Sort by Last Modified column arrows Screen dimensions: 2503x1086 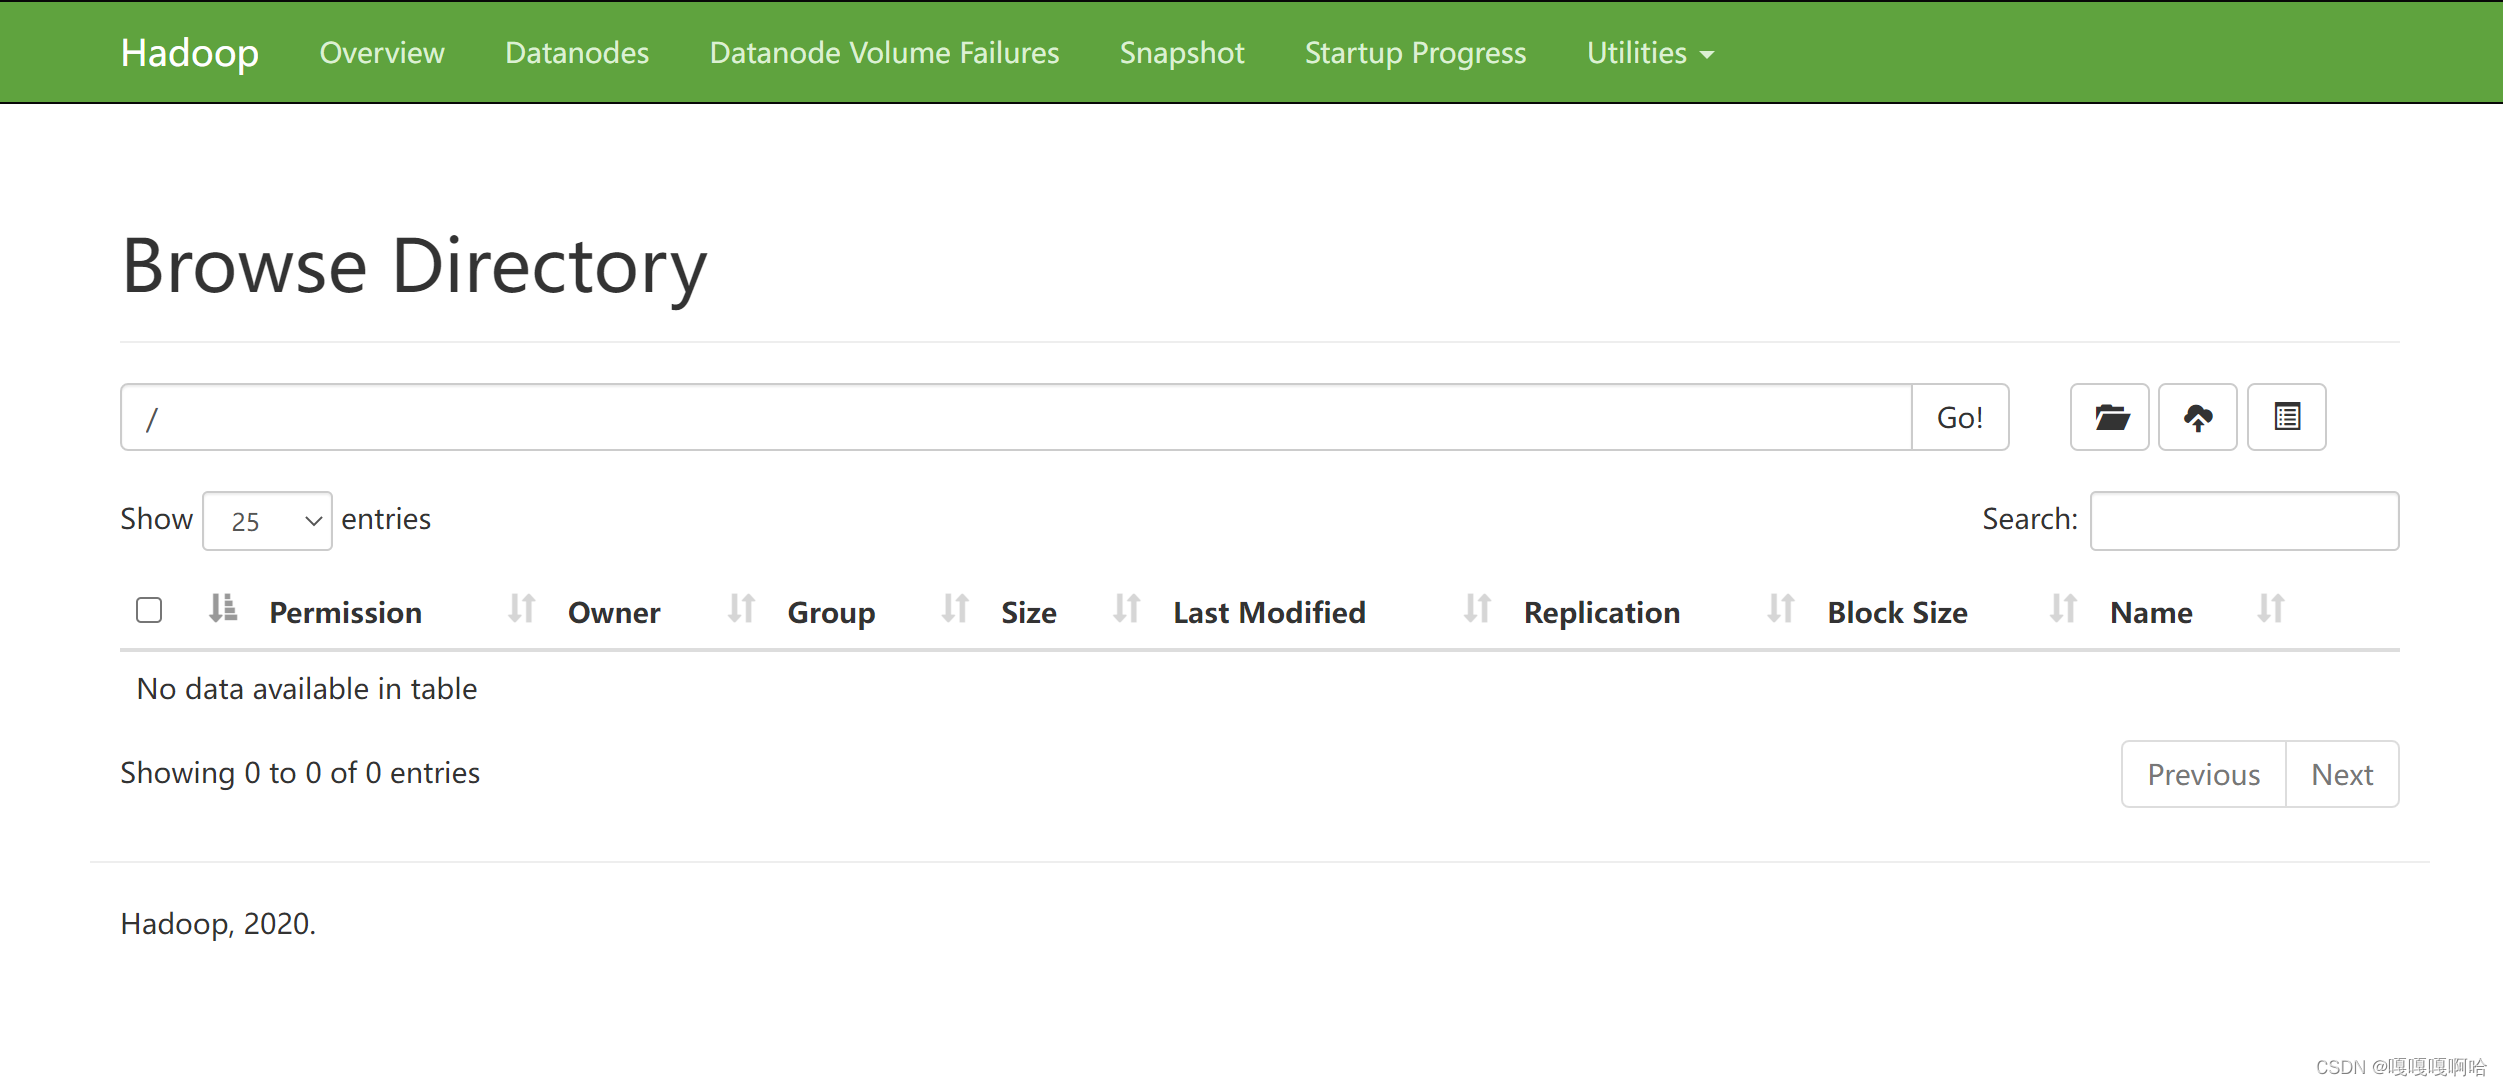pyautogui.click(x=1477, y=609)
